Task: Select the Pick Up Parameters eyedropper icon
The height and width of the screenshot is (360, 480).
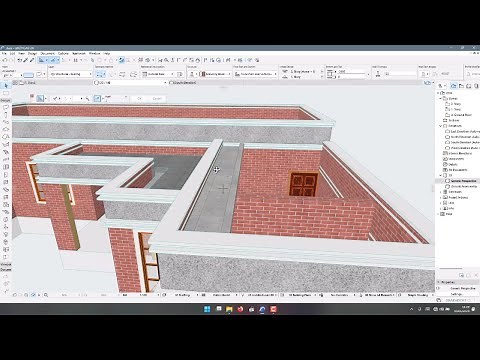Action: (26, 60)
